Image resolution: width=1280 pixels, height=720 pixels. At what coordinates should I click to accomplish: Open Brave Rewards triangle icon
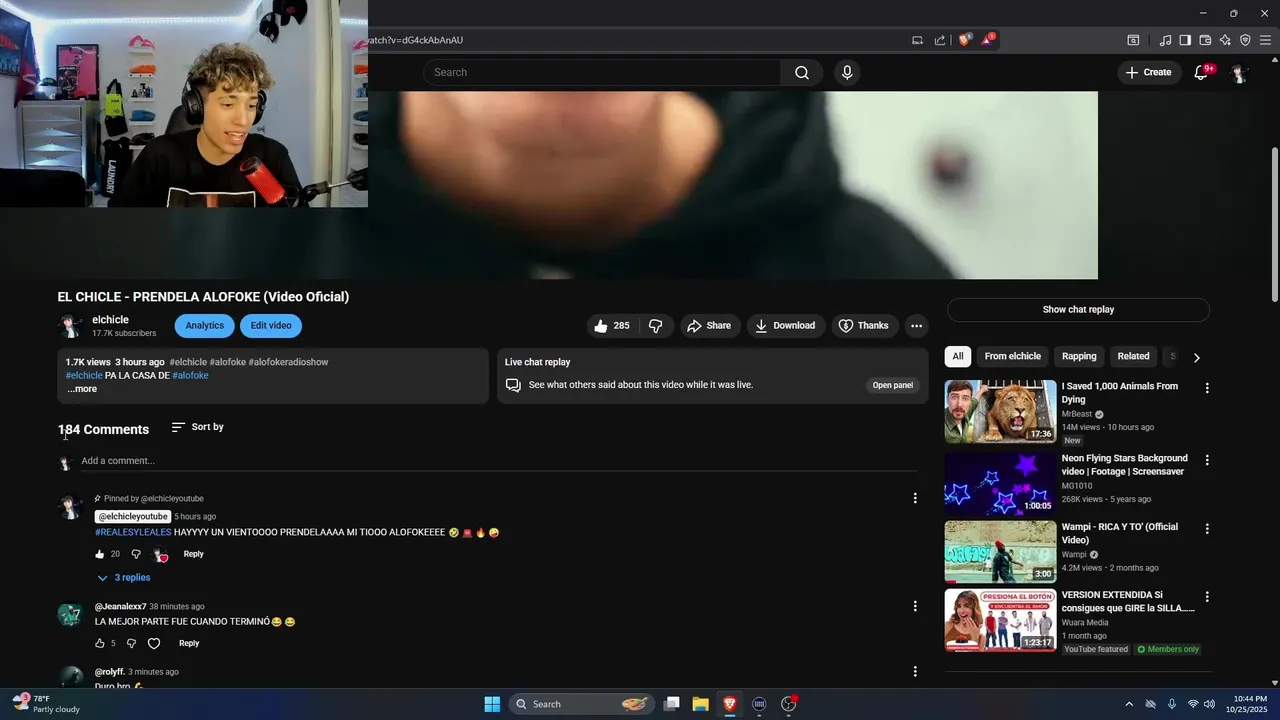988,40
